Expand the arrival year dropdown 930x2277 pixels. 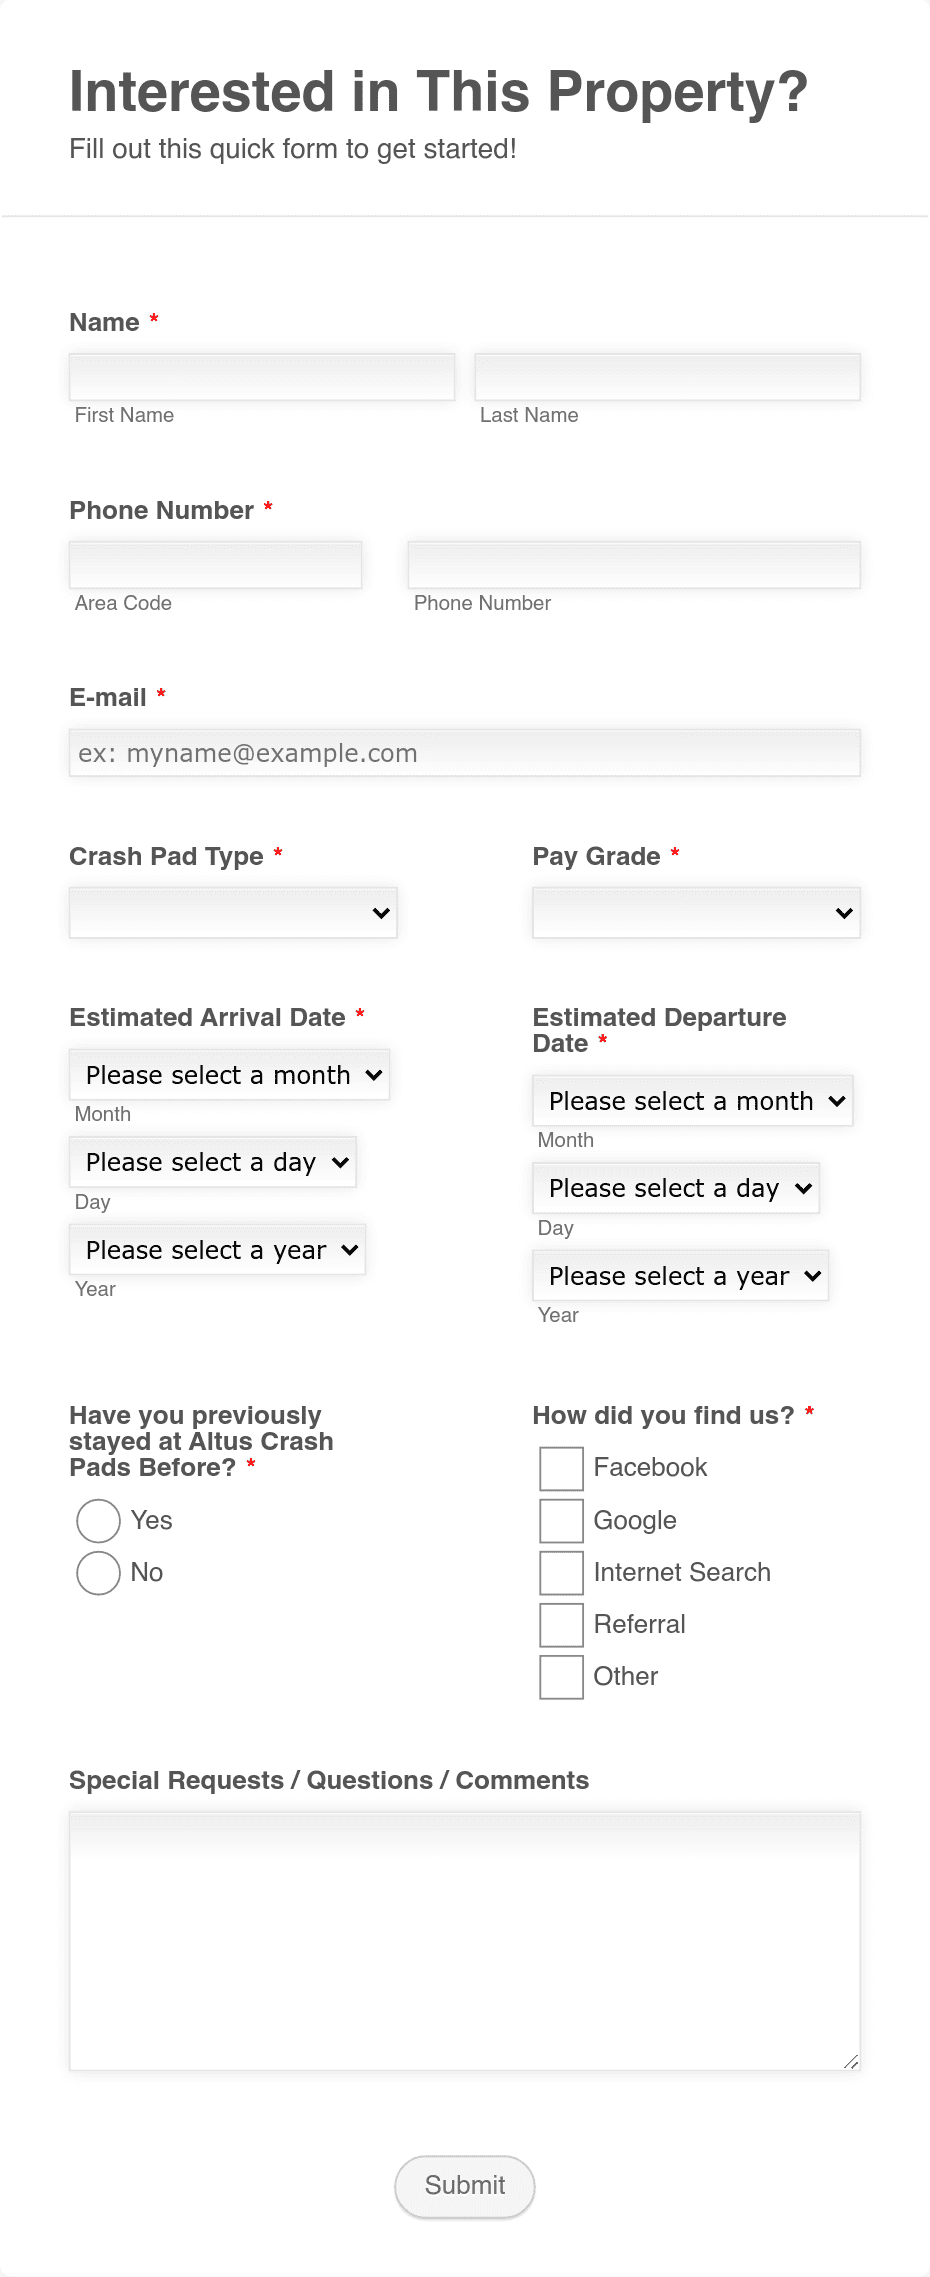217,1250
